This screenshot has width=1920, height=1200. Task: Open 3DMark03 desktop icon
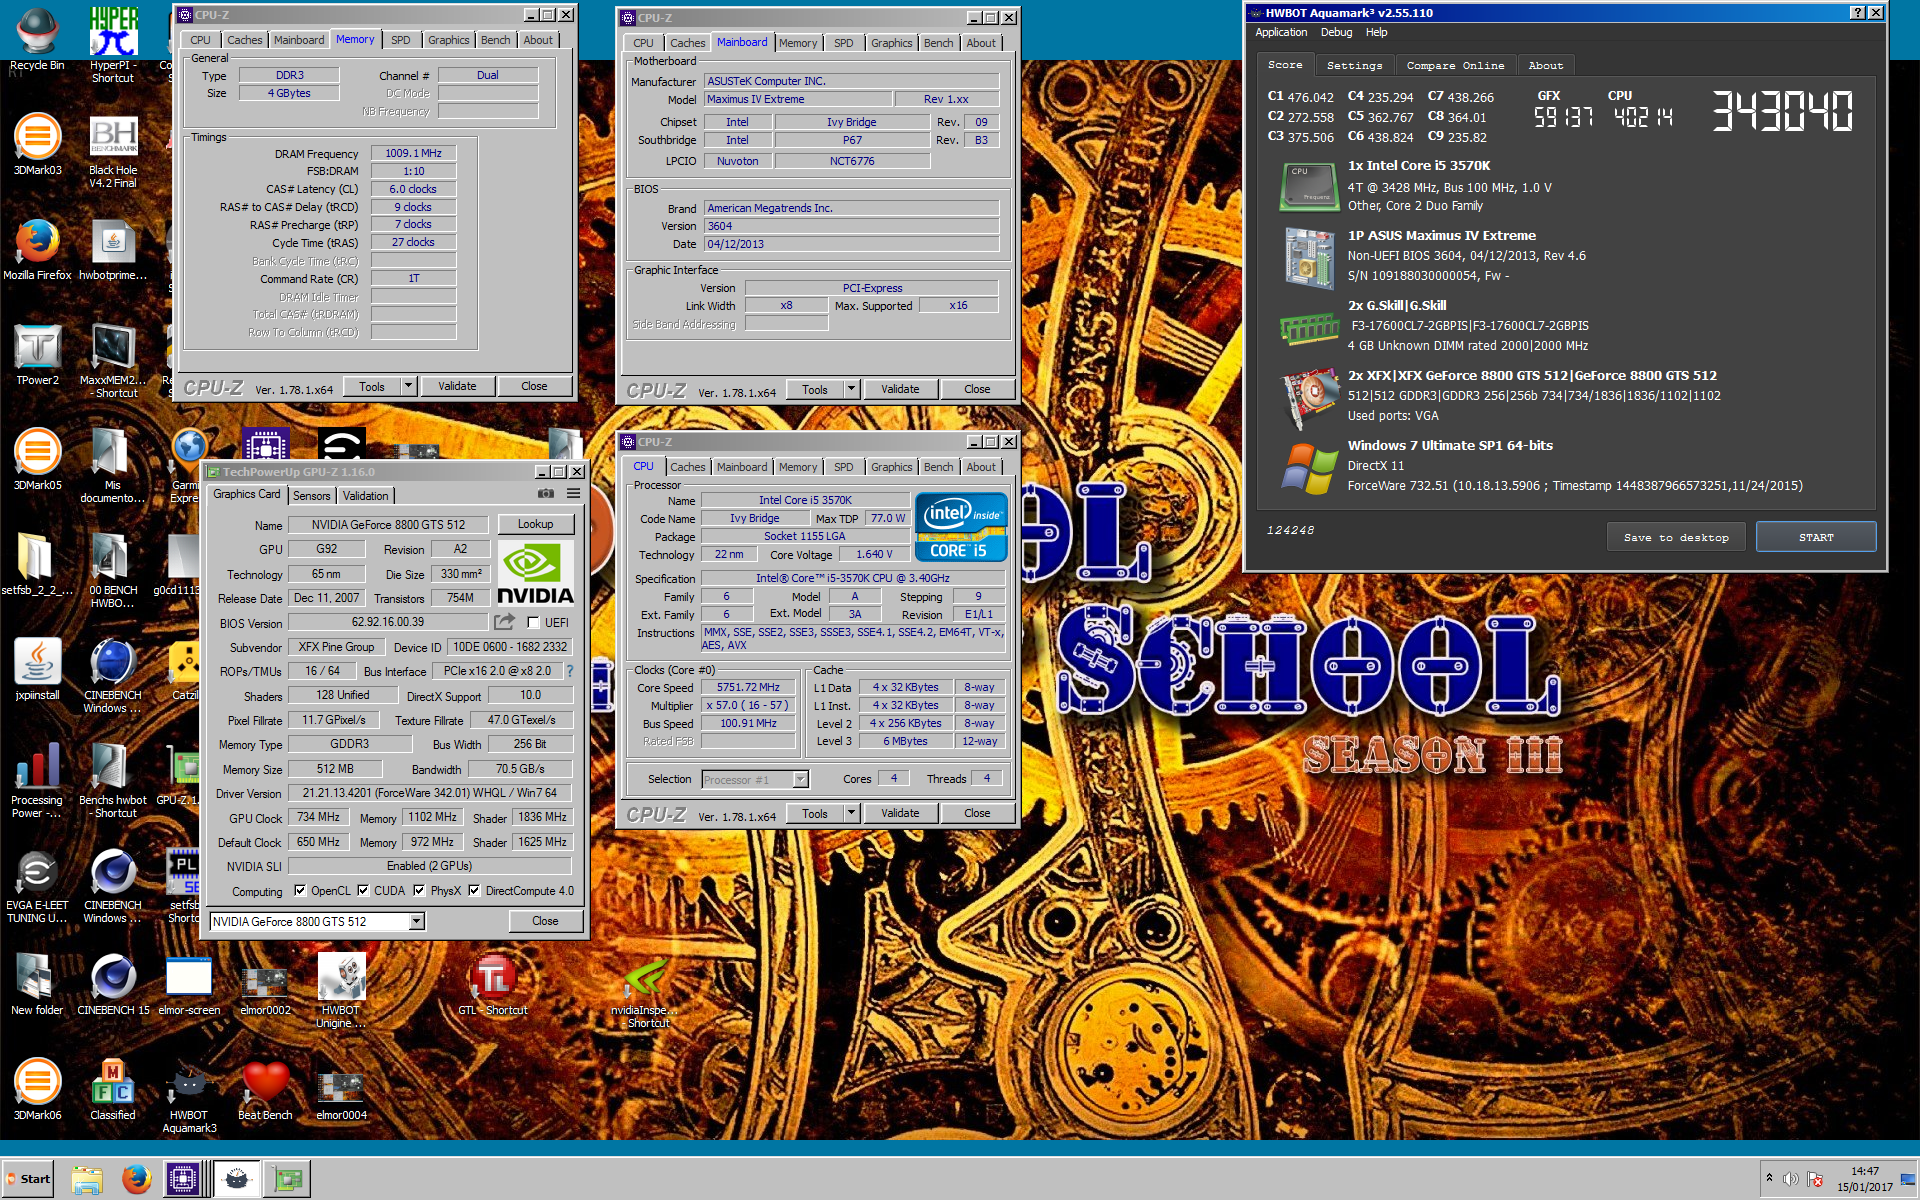pyautogui.click(x=37, y=145)
